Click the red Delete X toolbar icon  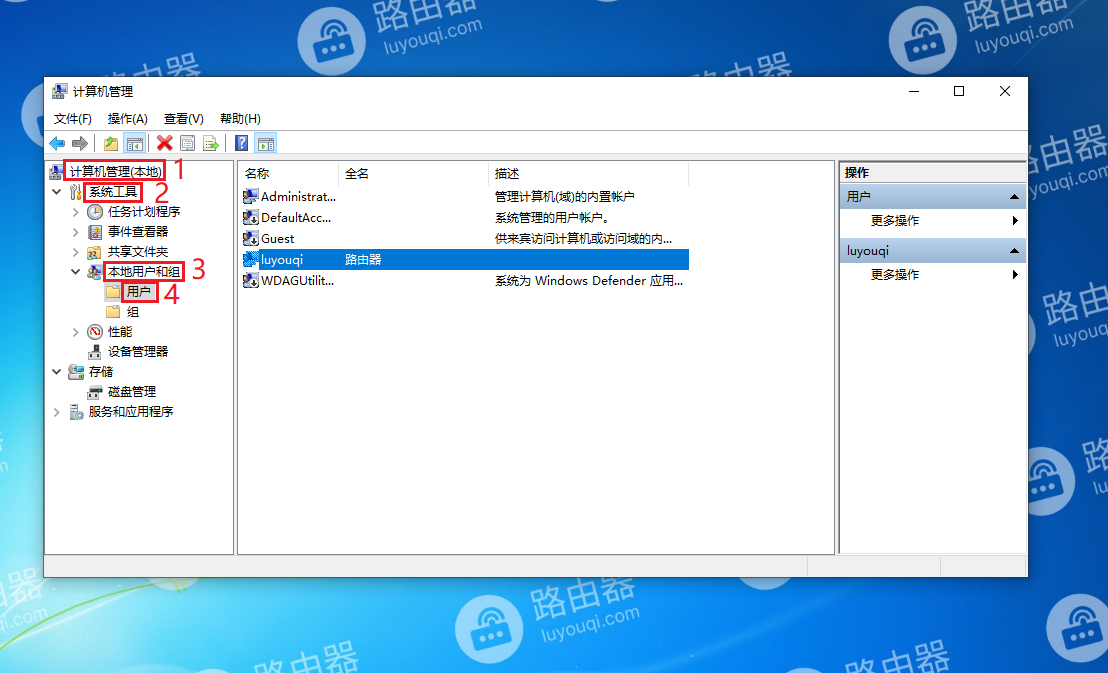pyautogui.click(x=165, y=144)
